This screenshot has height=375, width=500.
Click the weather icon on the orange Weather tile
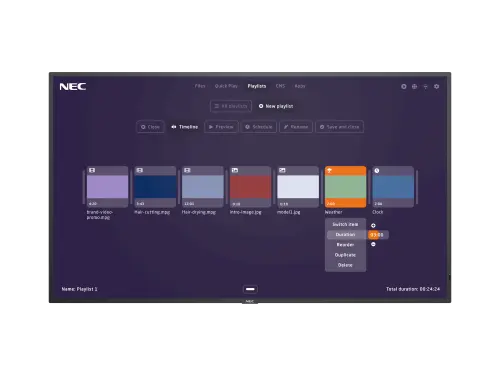click(329, 170)
